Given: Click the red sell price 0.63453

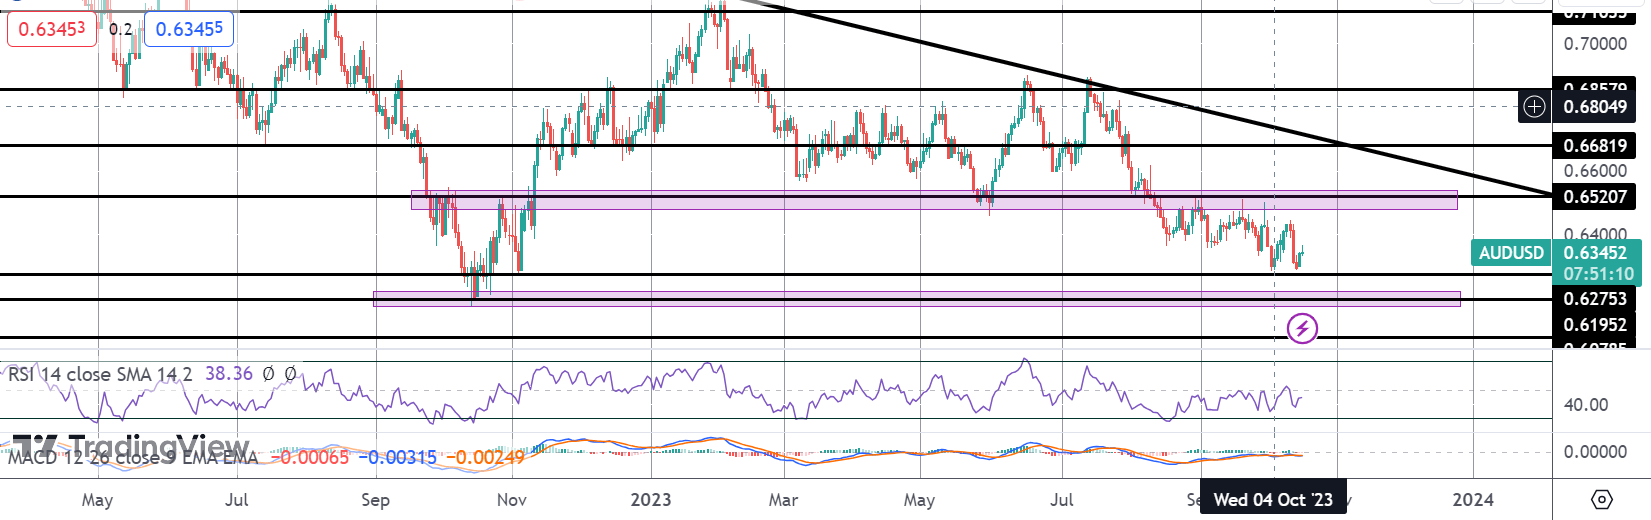Looking at the screenshot, I should [x=52, y=29].
